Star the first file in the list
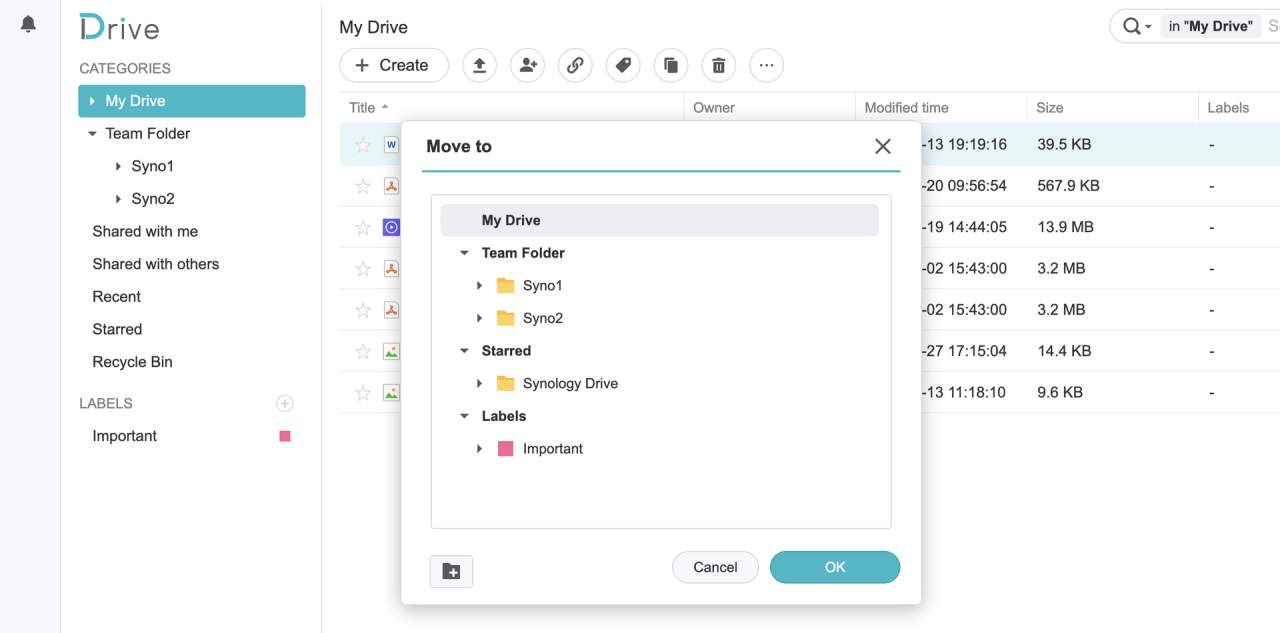 click(x=363, y=145)
